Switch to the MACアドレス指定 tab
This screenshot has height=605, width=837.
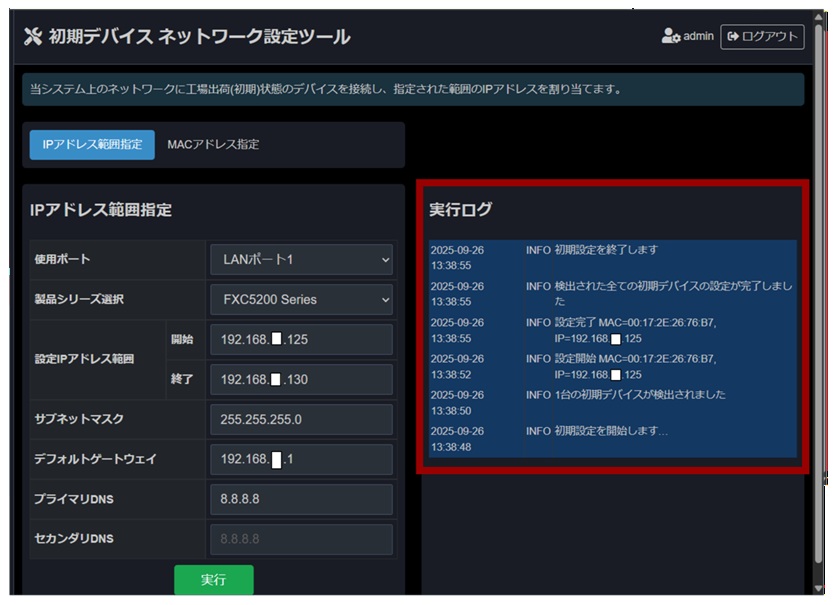click(x=213, y=145)
